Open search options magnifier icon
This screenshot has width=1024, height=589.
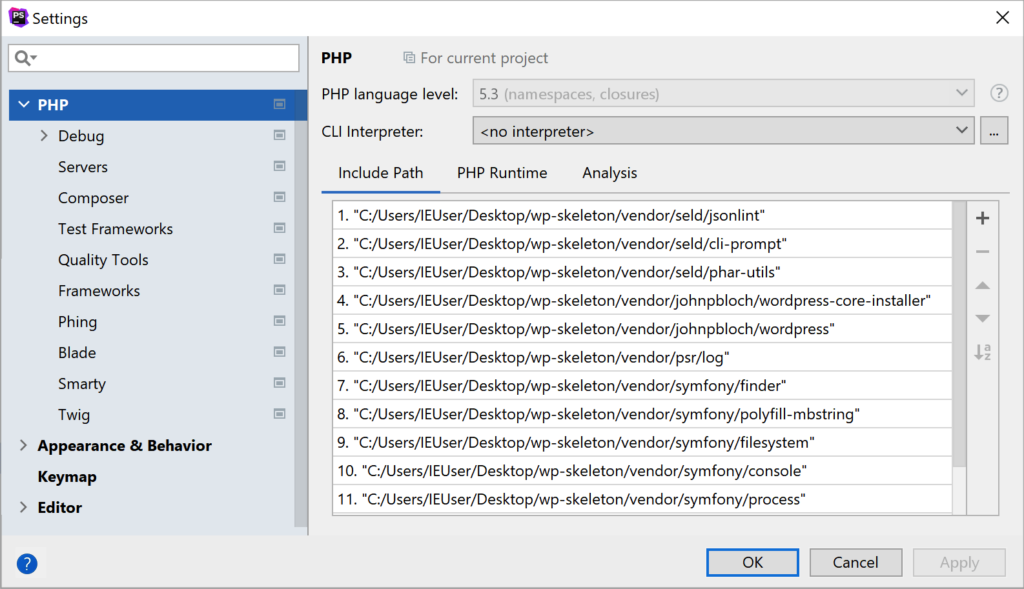pyautogui.click(x=25, y=58)
